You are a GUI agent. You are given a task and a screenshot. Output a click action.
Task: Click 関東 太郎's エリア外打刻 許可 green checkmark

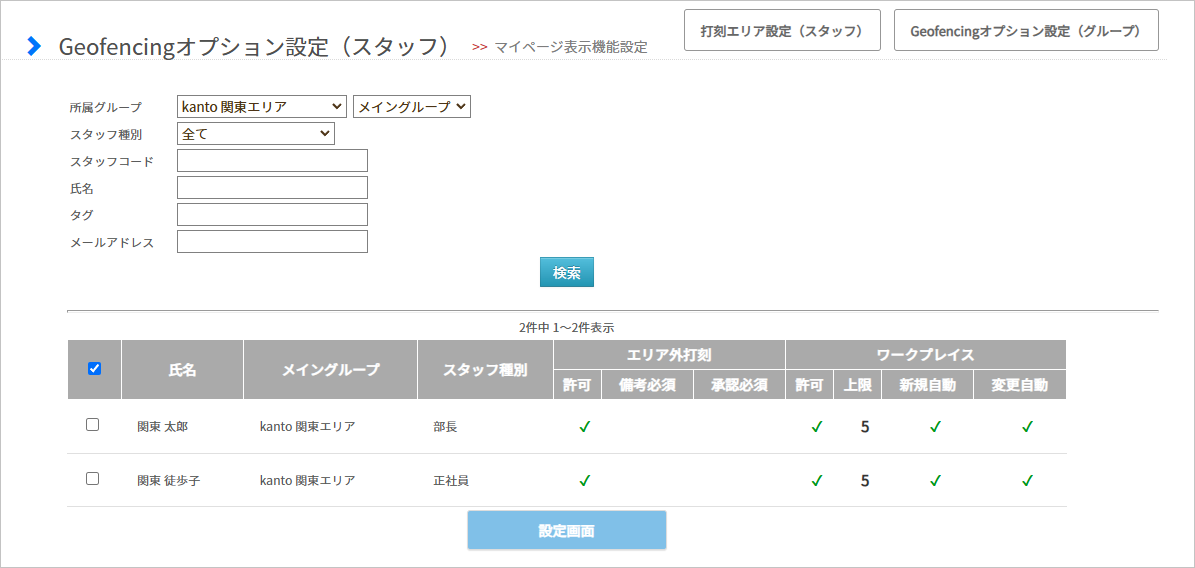[x=585, y=427]
